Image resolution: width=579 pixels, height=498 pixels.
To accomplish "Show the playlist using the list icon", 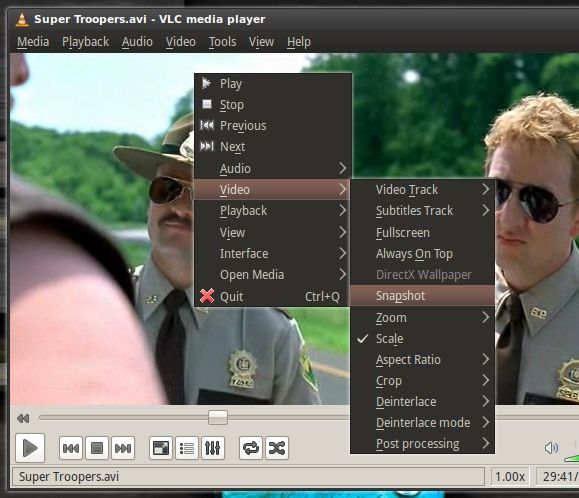I will [x=187, y=448].
